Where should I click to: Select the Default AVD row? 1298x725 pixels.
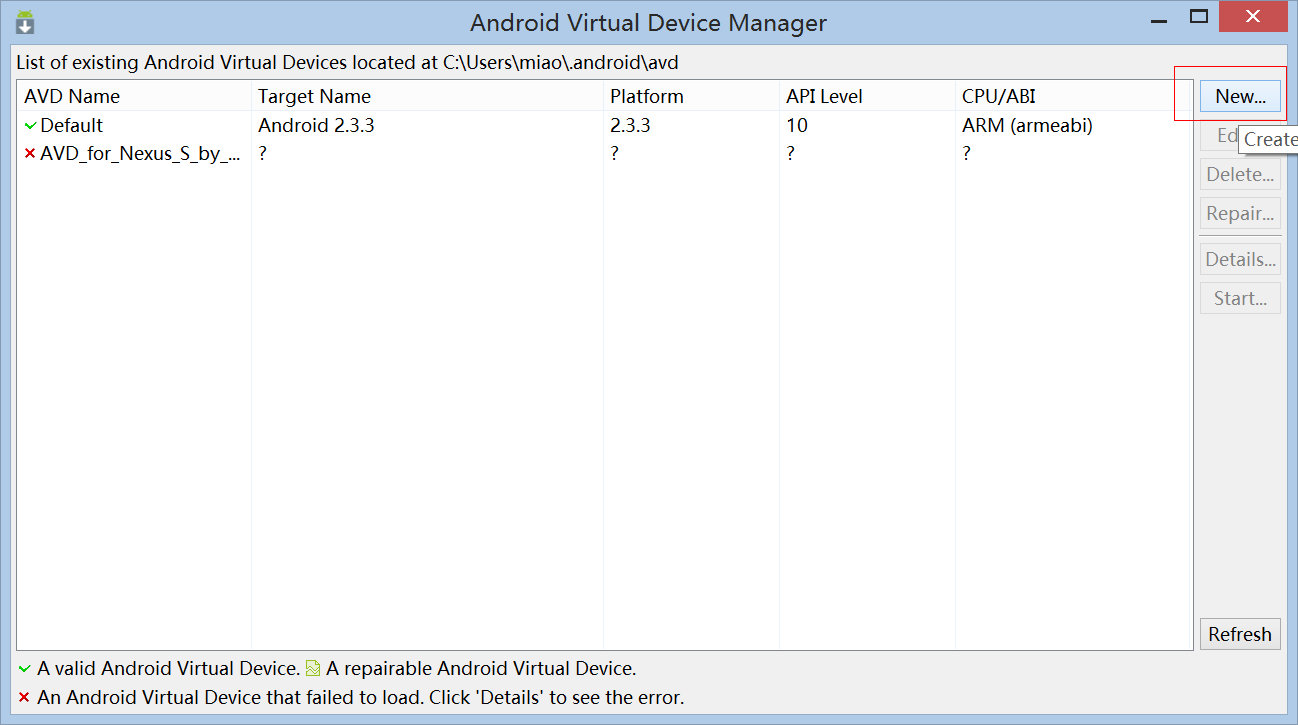604,126
